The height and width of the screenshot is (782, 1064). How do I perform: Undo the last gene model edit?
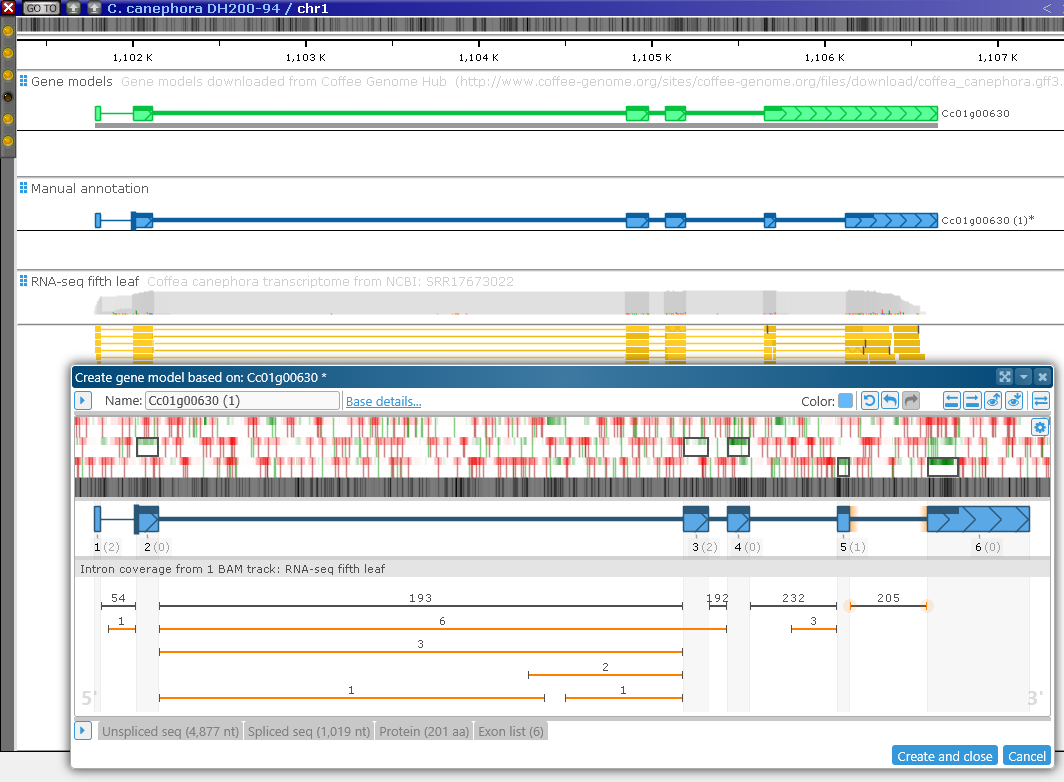click(889, 401)
